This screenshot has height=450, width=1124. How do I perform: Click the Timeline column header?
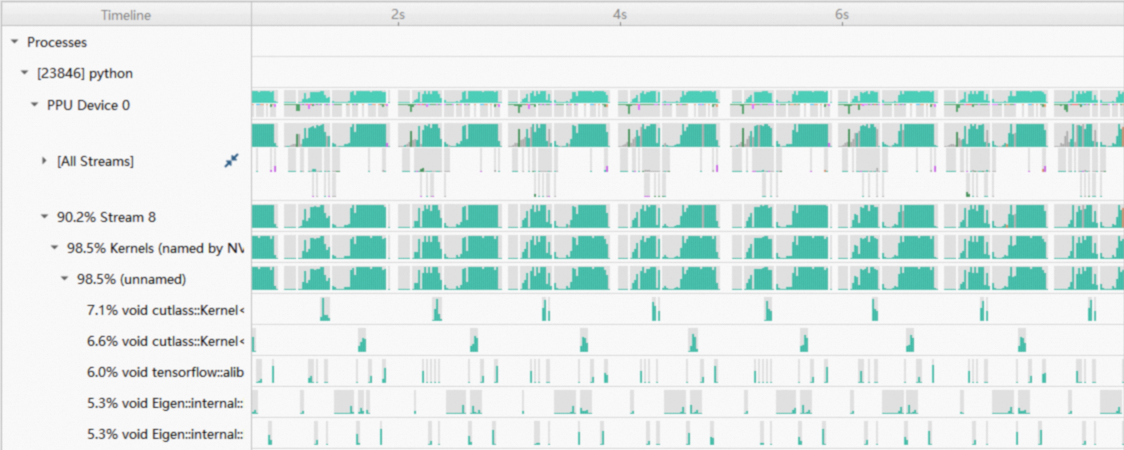(126, 14)
